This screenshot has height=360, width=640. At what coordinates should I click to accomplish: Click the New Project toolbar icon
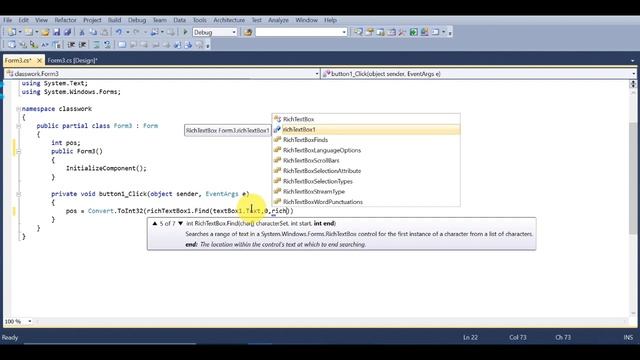tap(11, 32)
